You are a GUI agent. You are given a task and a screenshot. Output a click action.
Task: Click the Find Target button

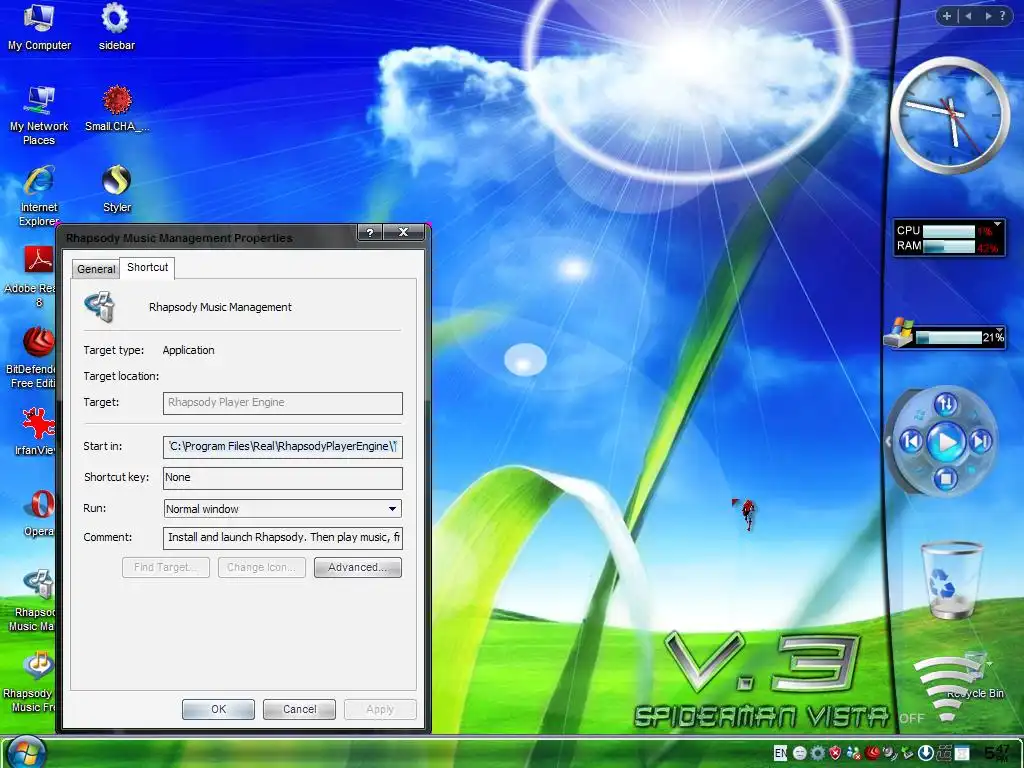tap(166, 568)
